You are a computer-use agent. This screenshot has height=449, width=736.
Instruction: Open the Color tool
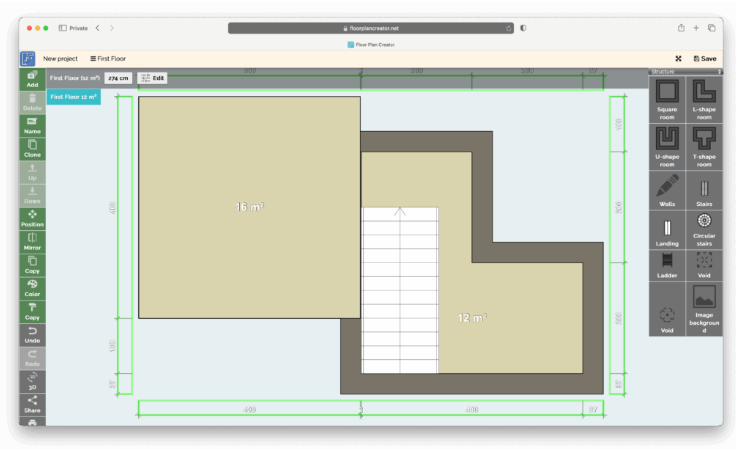click(x=32, y=288)
